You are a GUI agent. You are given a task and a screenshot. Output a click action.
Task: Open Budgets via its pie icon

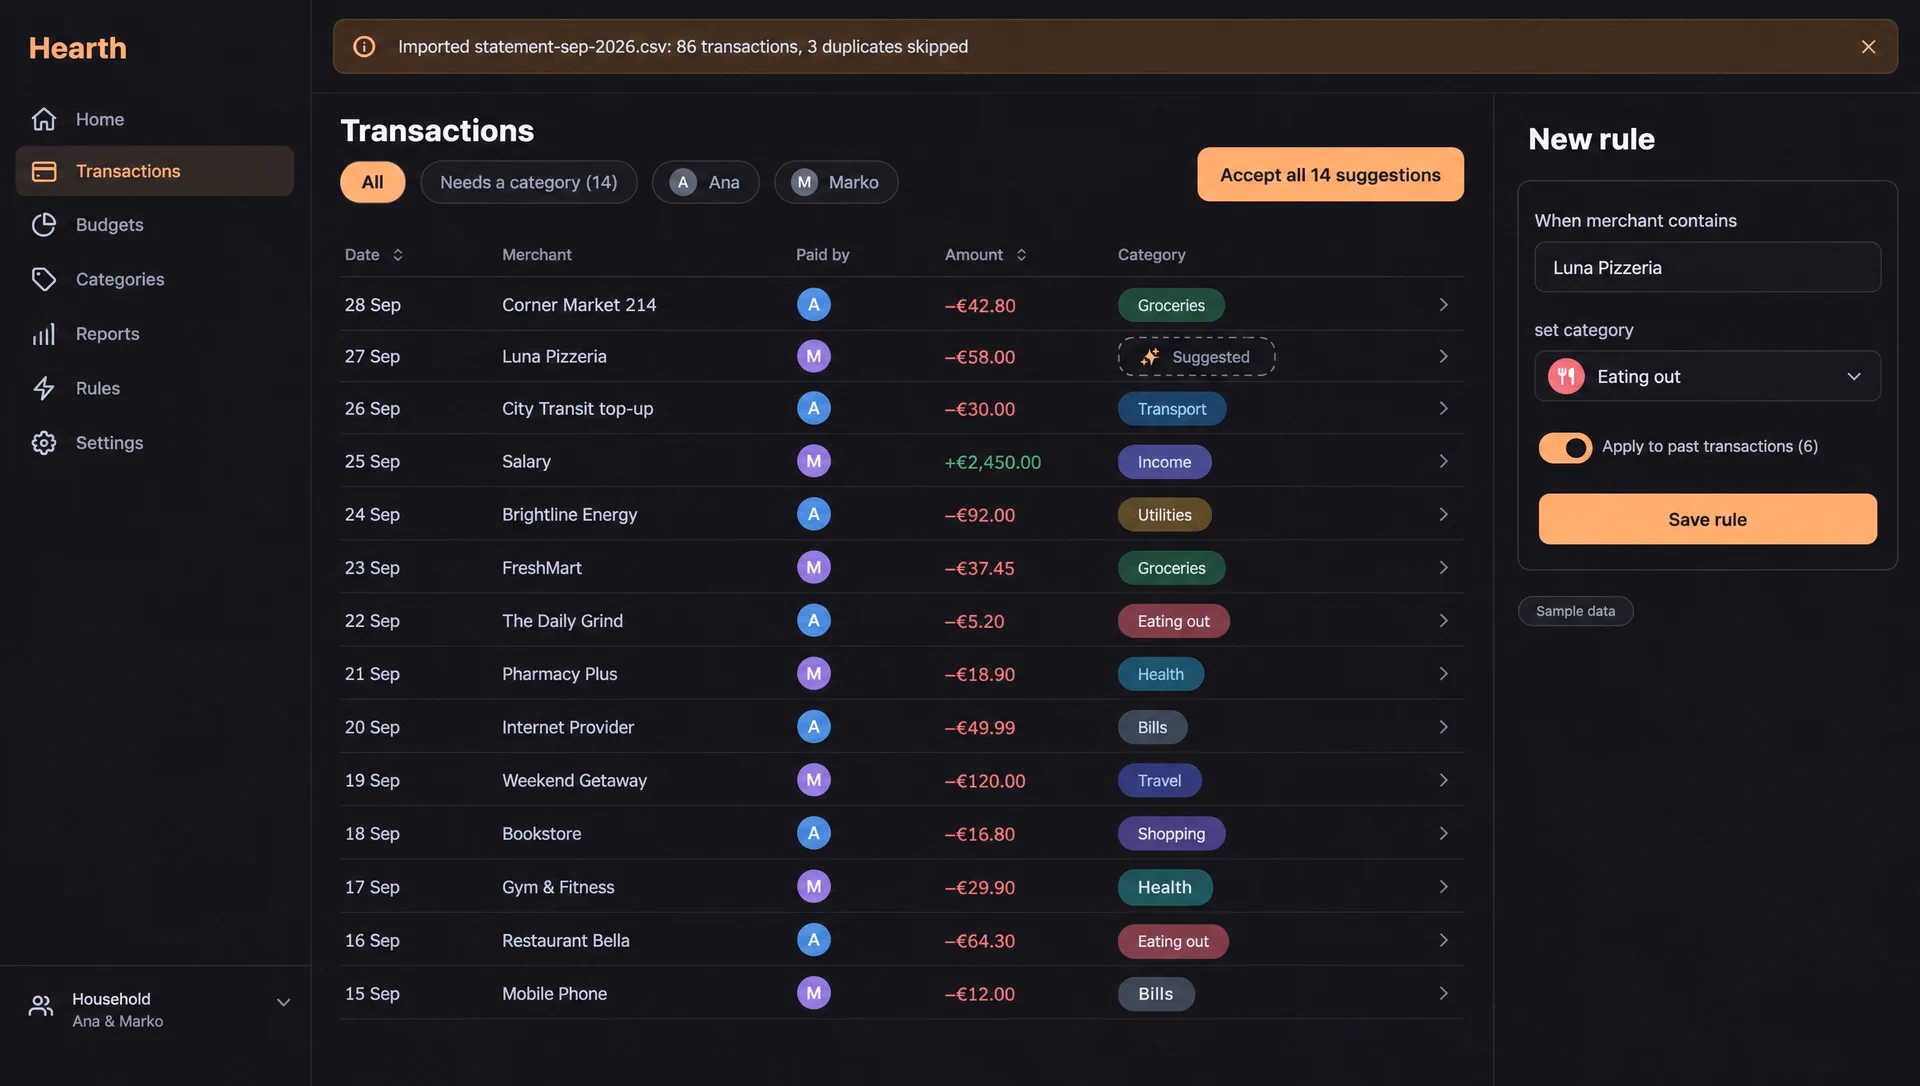pos(44,225)
